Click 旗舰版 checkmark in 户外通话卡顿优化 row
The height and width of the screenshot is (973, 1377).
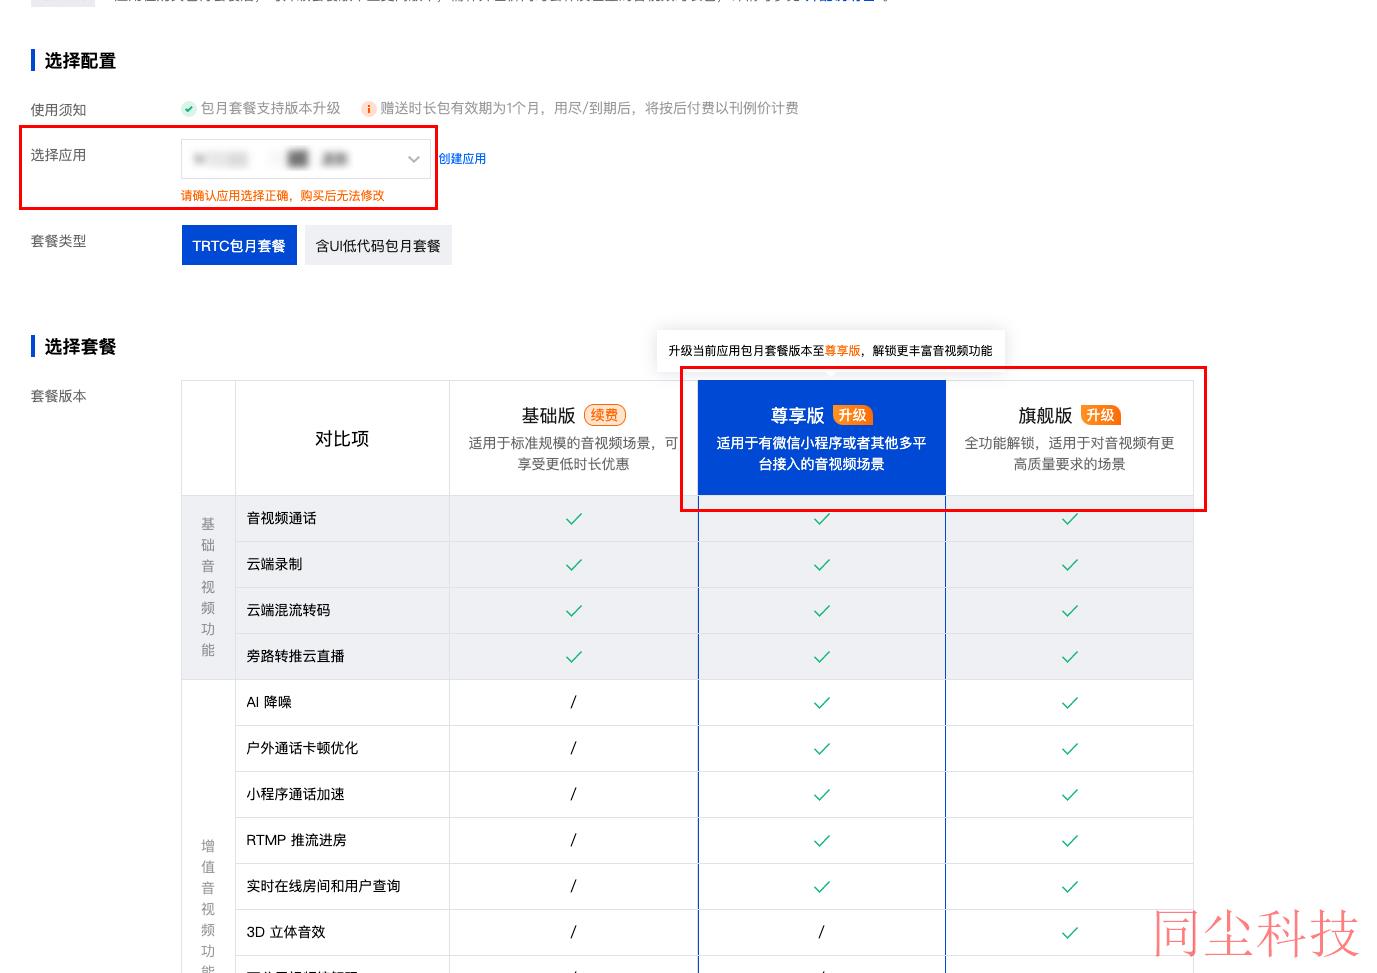[x=1070, y=749]
